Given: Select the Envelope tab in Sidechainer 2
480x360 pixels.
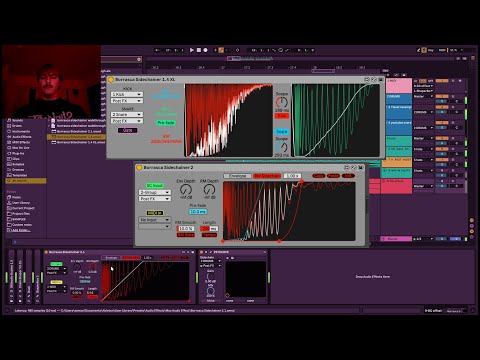Looking at the screenshot, I should pos(237,176).
